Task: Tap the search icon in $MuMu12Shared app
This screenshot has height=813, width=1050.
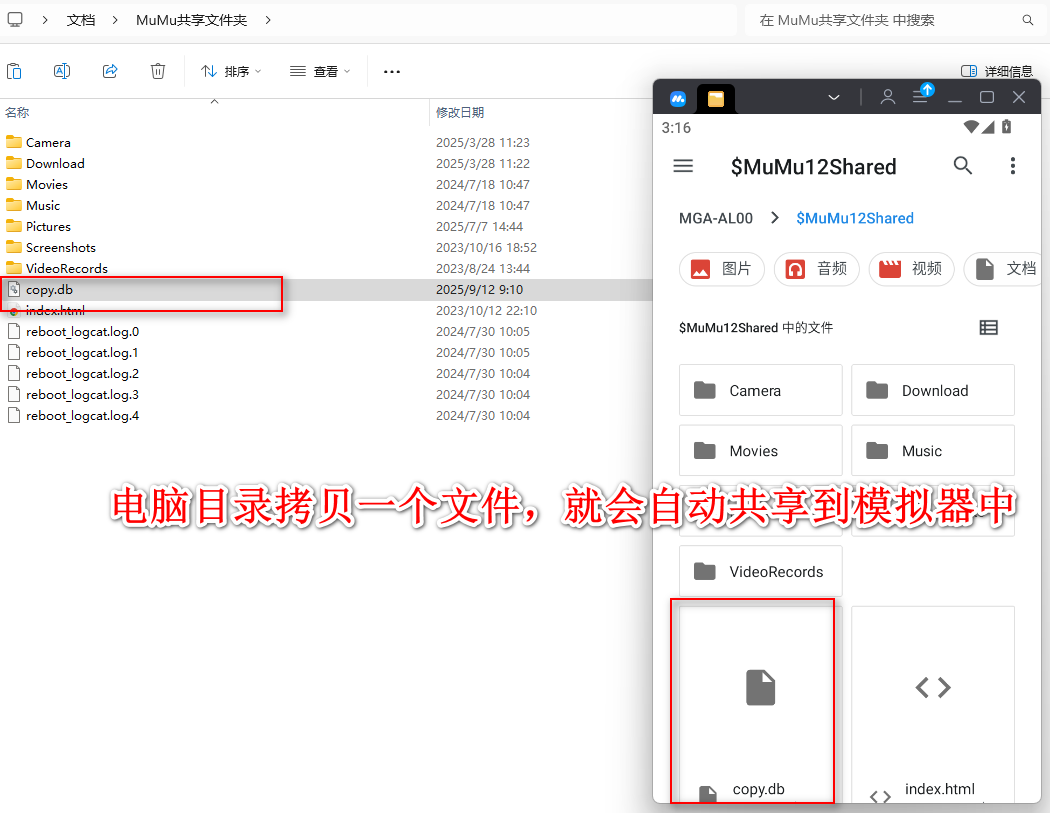Action: 963,165
